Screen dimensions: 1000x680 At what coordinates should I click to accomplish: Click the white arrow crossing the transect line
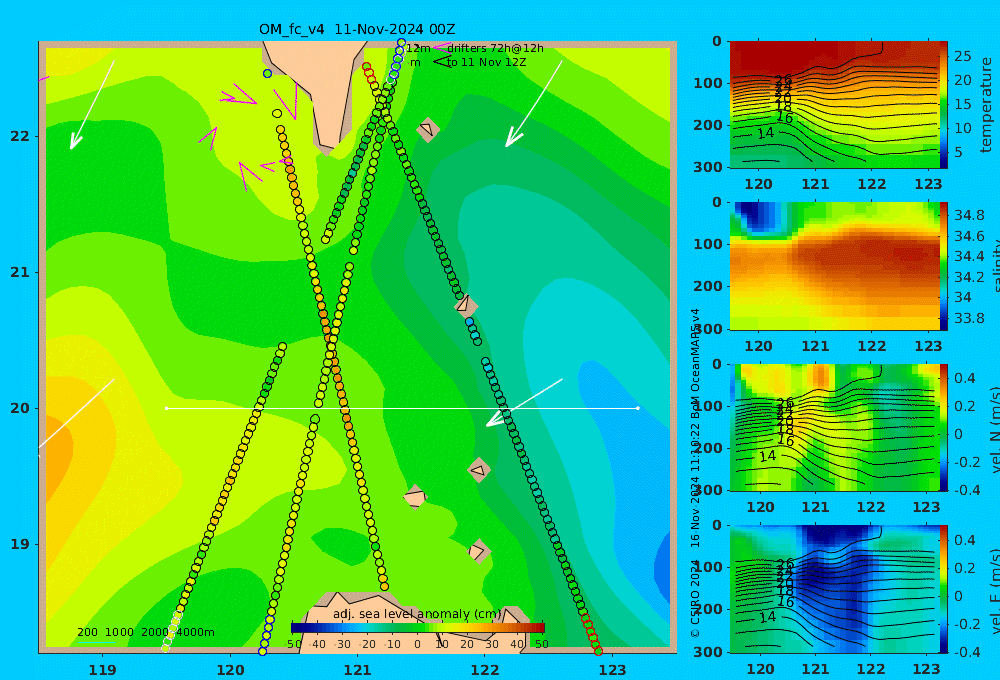tap(524, 403)
